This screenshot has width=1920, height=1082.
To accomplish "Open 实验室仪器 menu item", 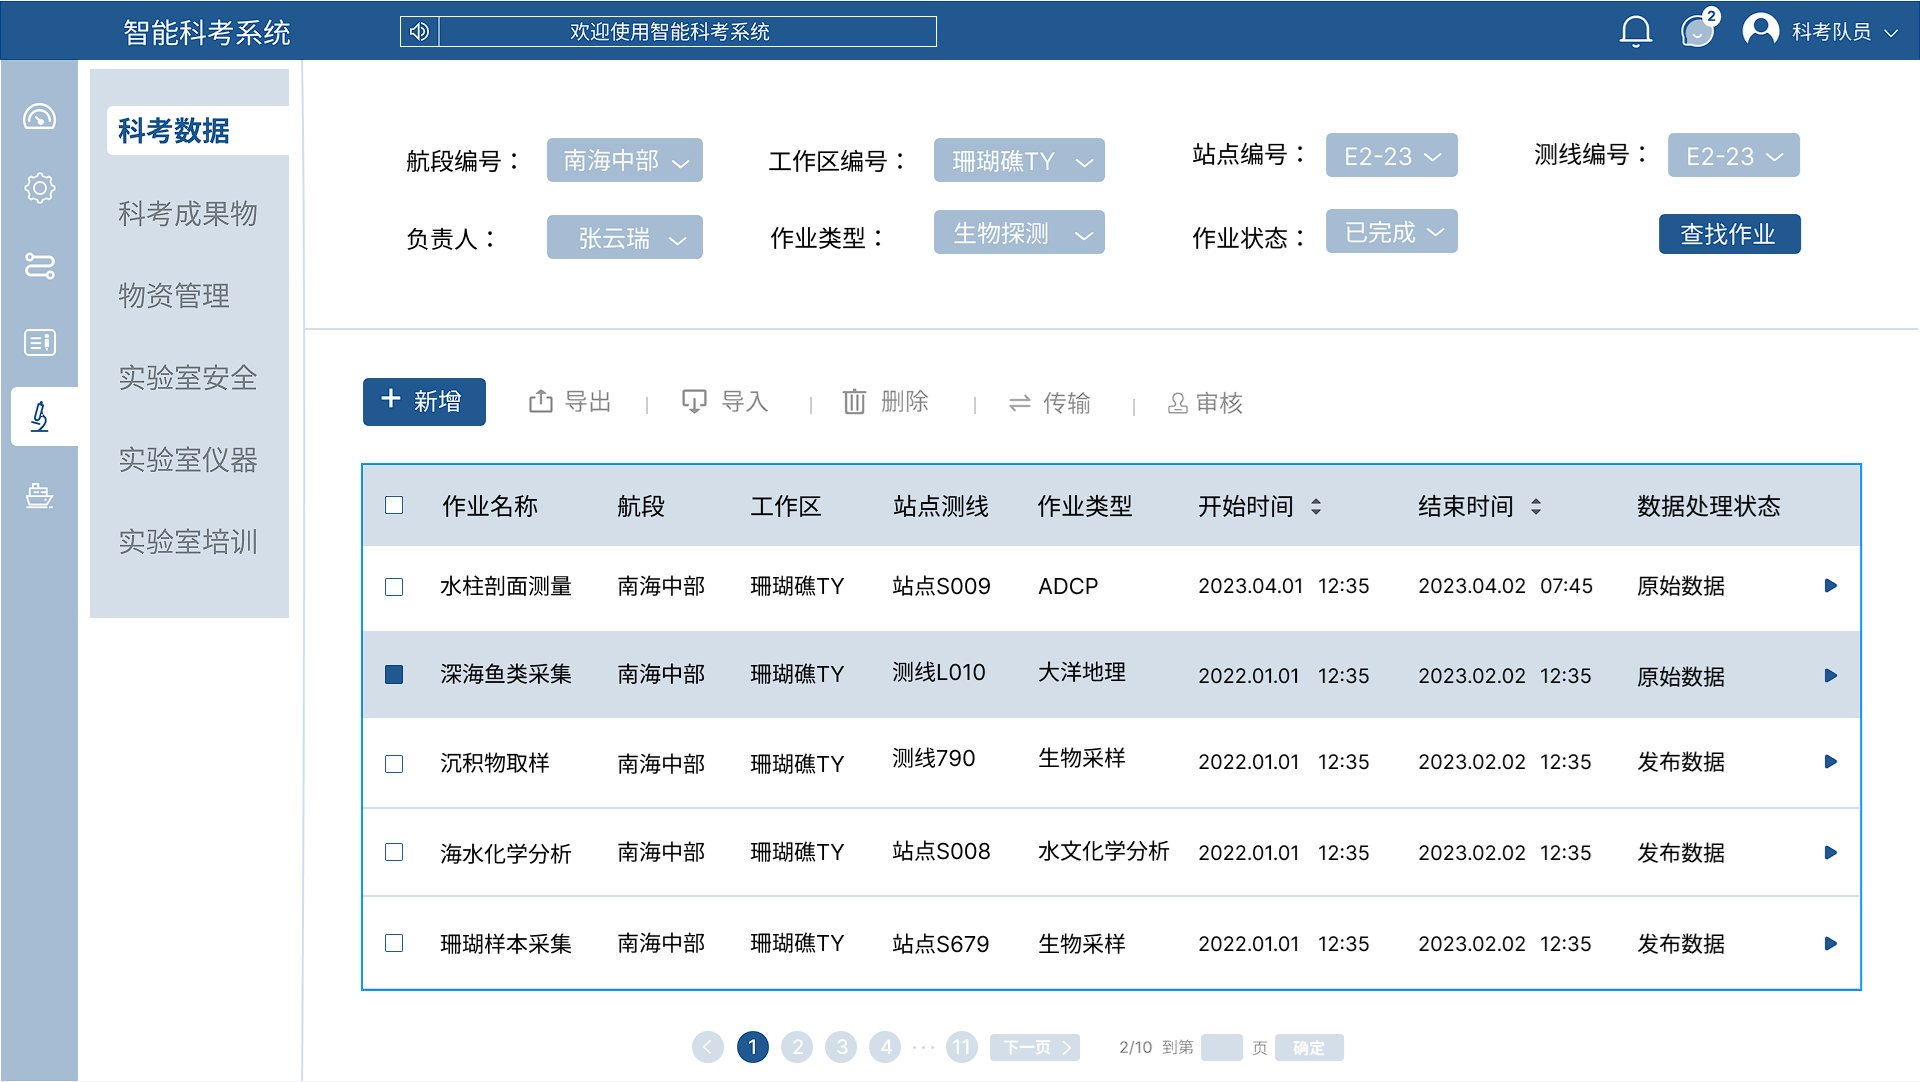I will 188,460.
